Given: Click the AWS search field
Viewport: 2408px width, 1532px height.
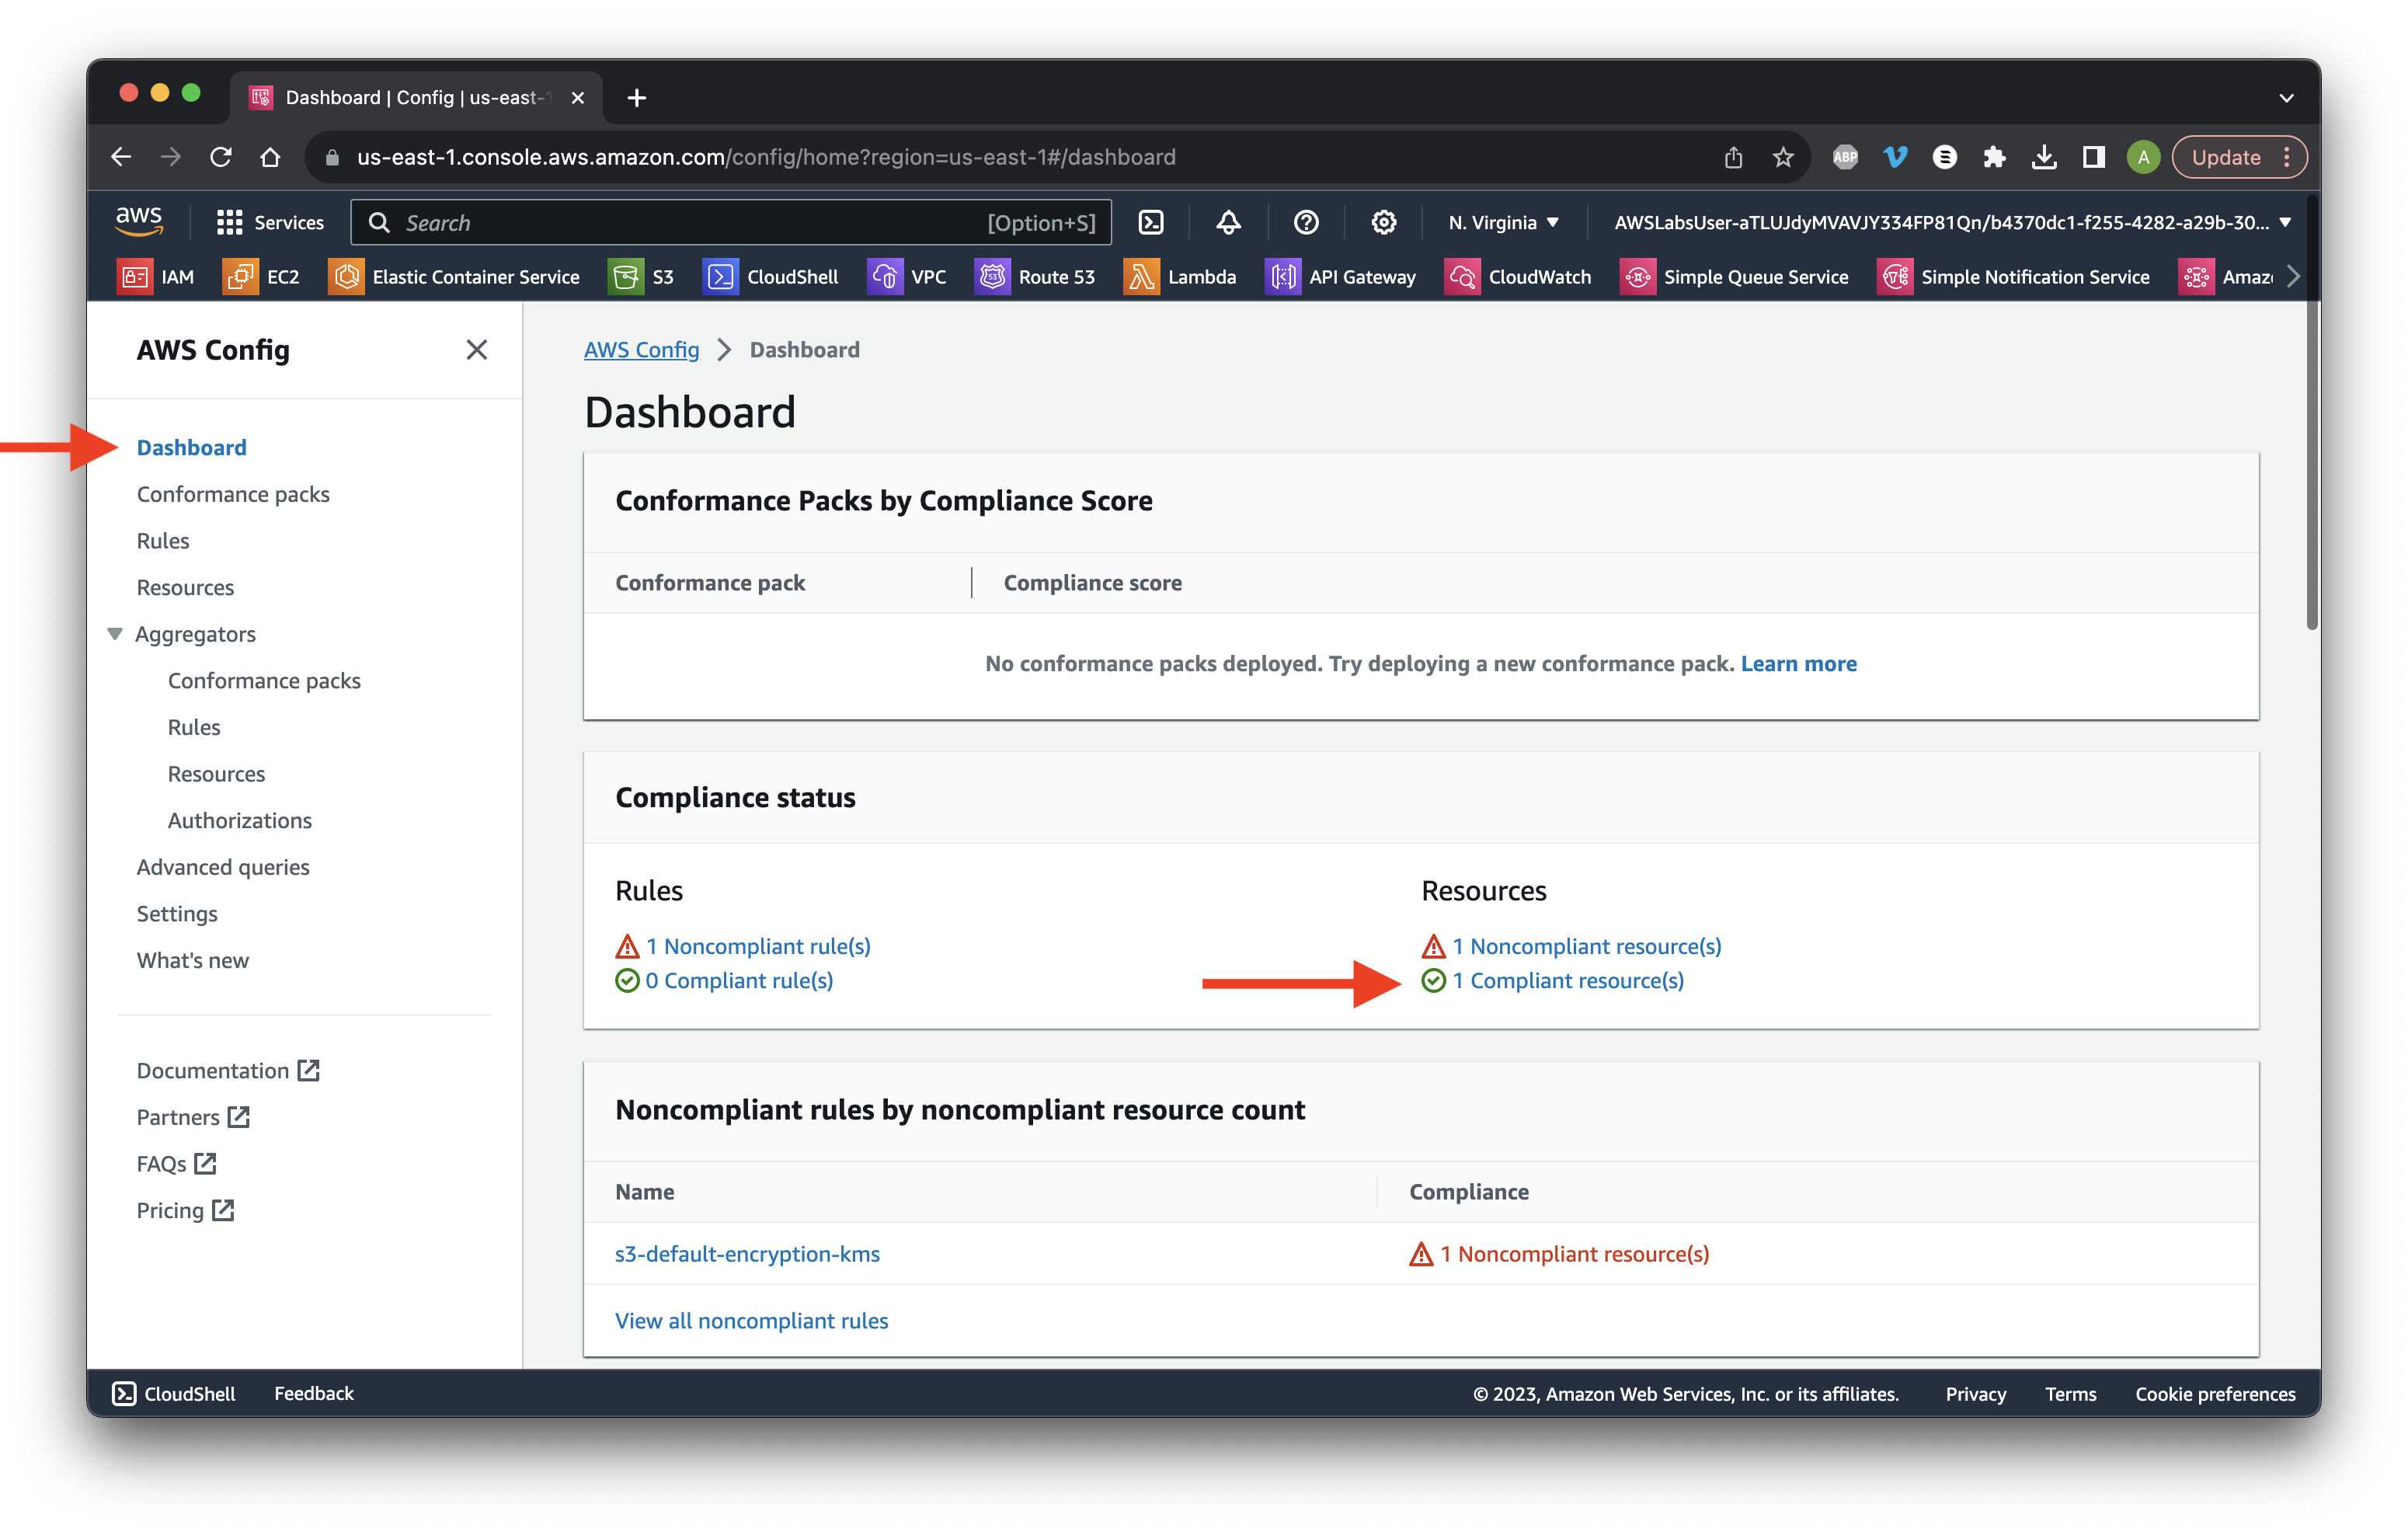Looking at the screenshot, I should click(731, 222).
